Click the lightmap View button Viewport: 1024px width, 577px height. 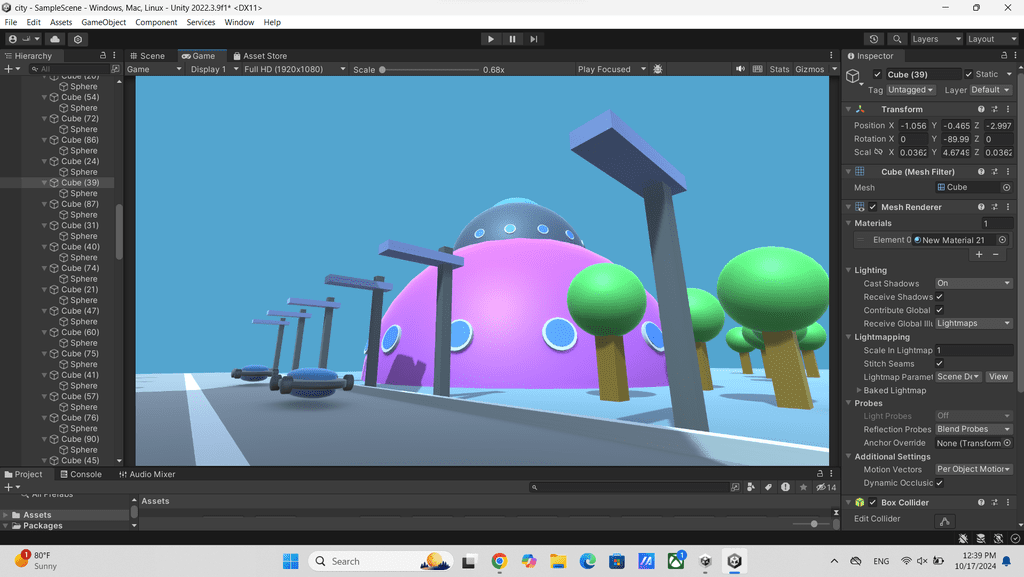(x=998, y=377)
